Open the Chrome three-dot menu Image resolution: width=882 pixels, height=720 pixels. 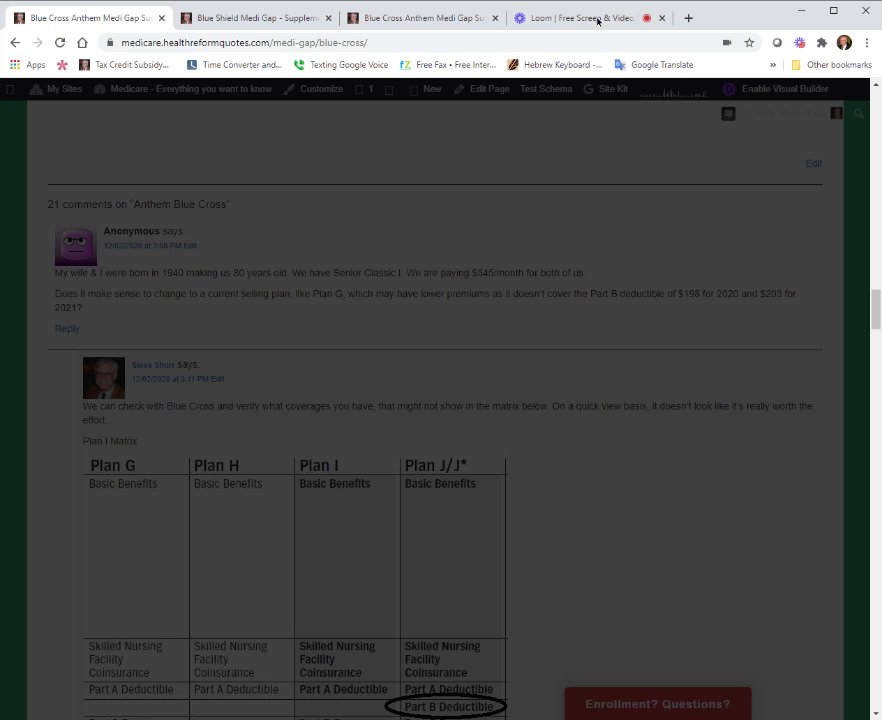(867, 43)
